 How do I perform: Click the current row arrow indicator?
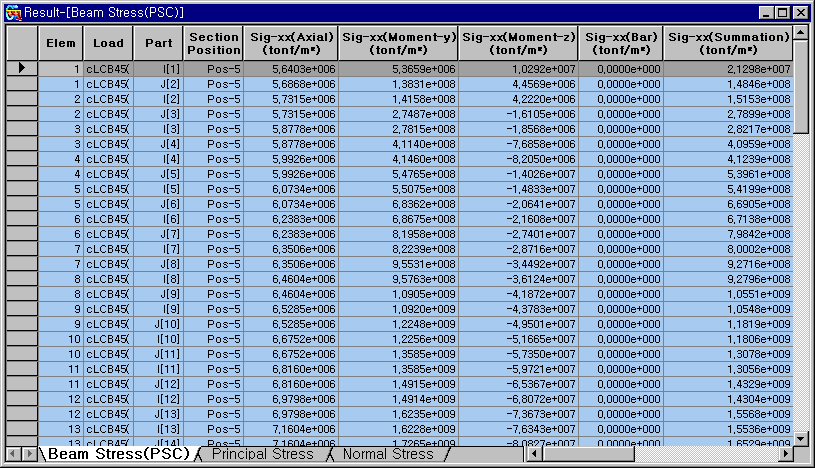pos(22,69)
